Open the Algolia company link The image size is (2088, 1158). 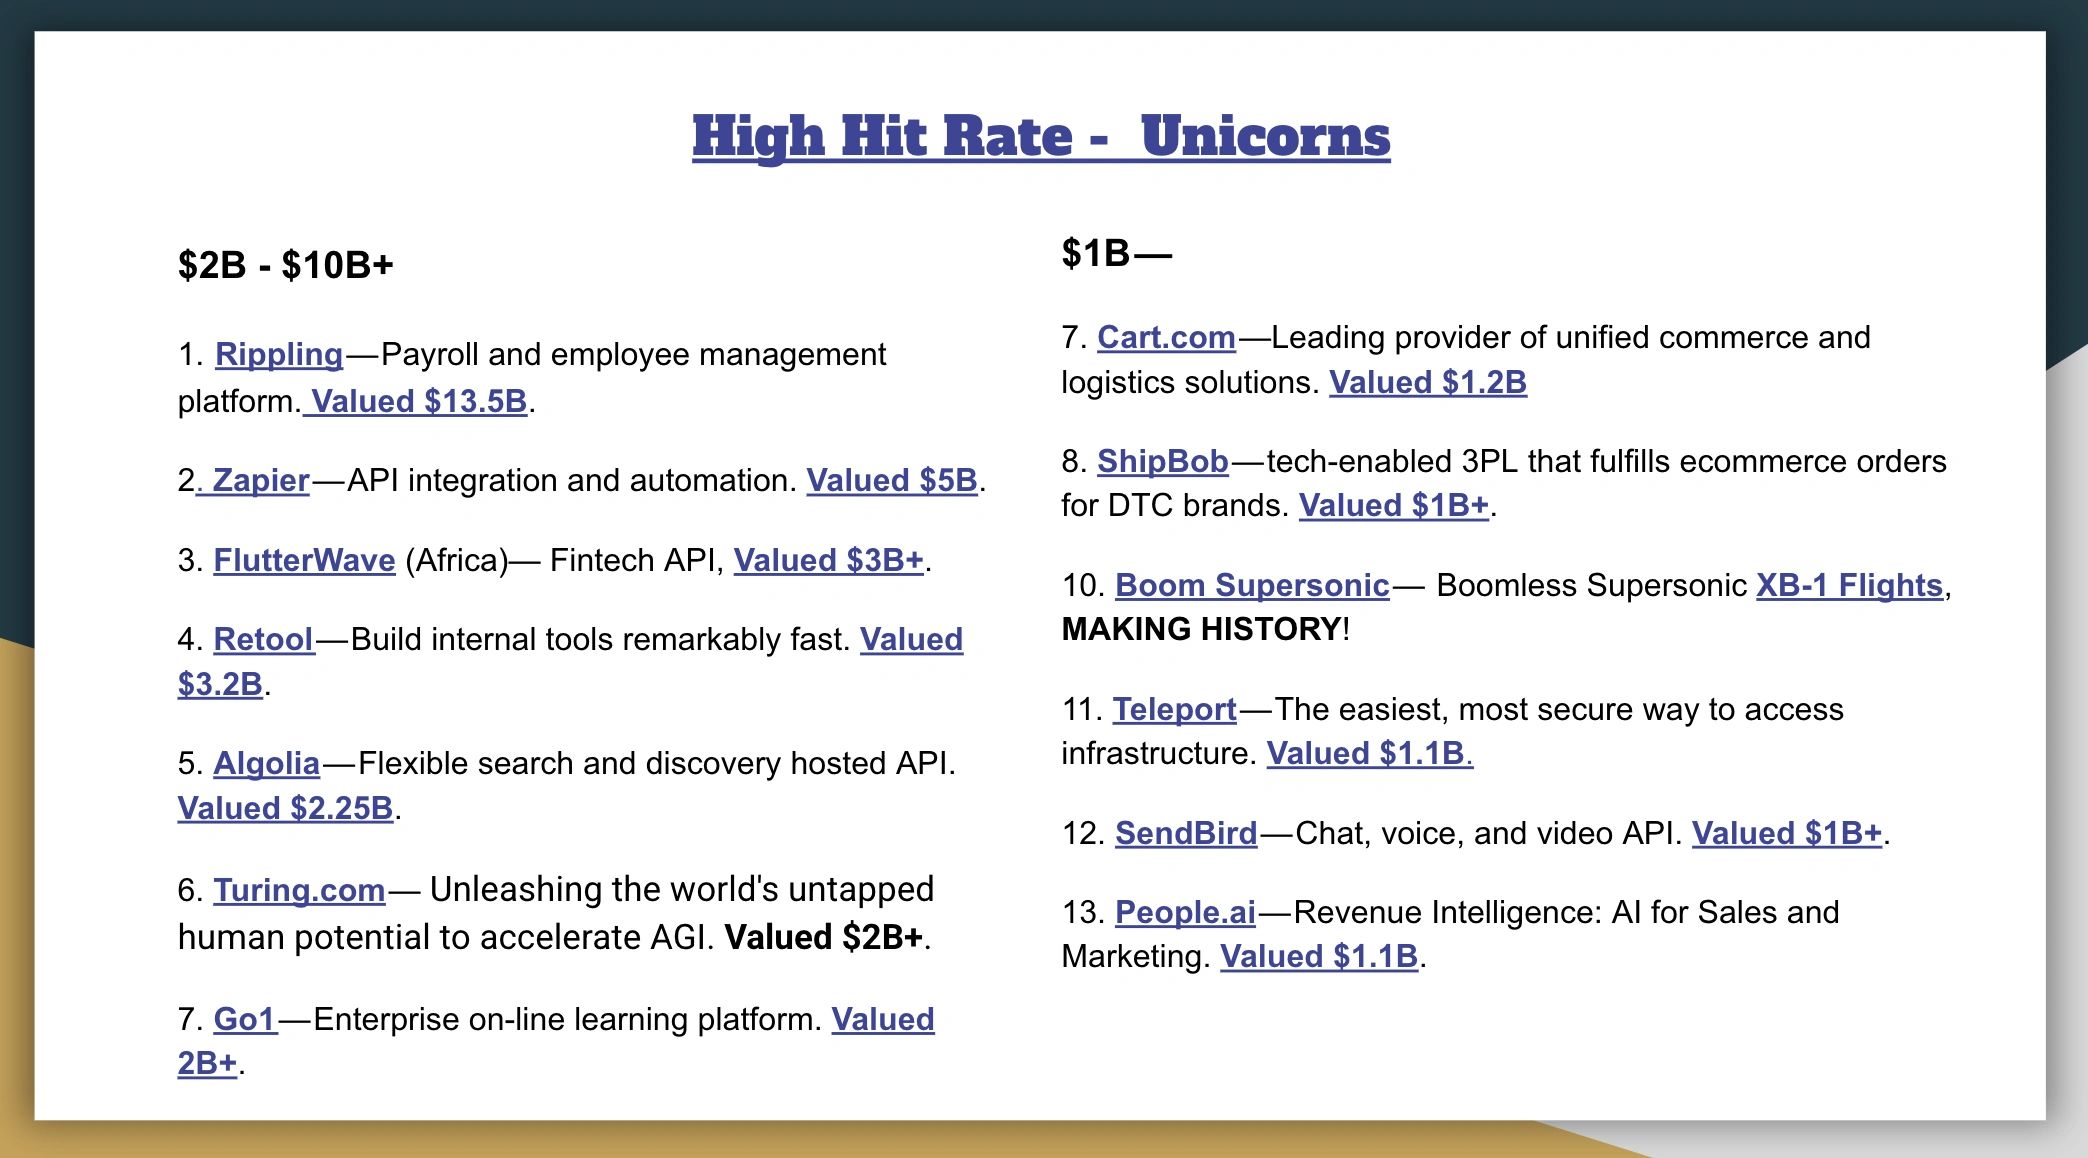pos(267,764)
